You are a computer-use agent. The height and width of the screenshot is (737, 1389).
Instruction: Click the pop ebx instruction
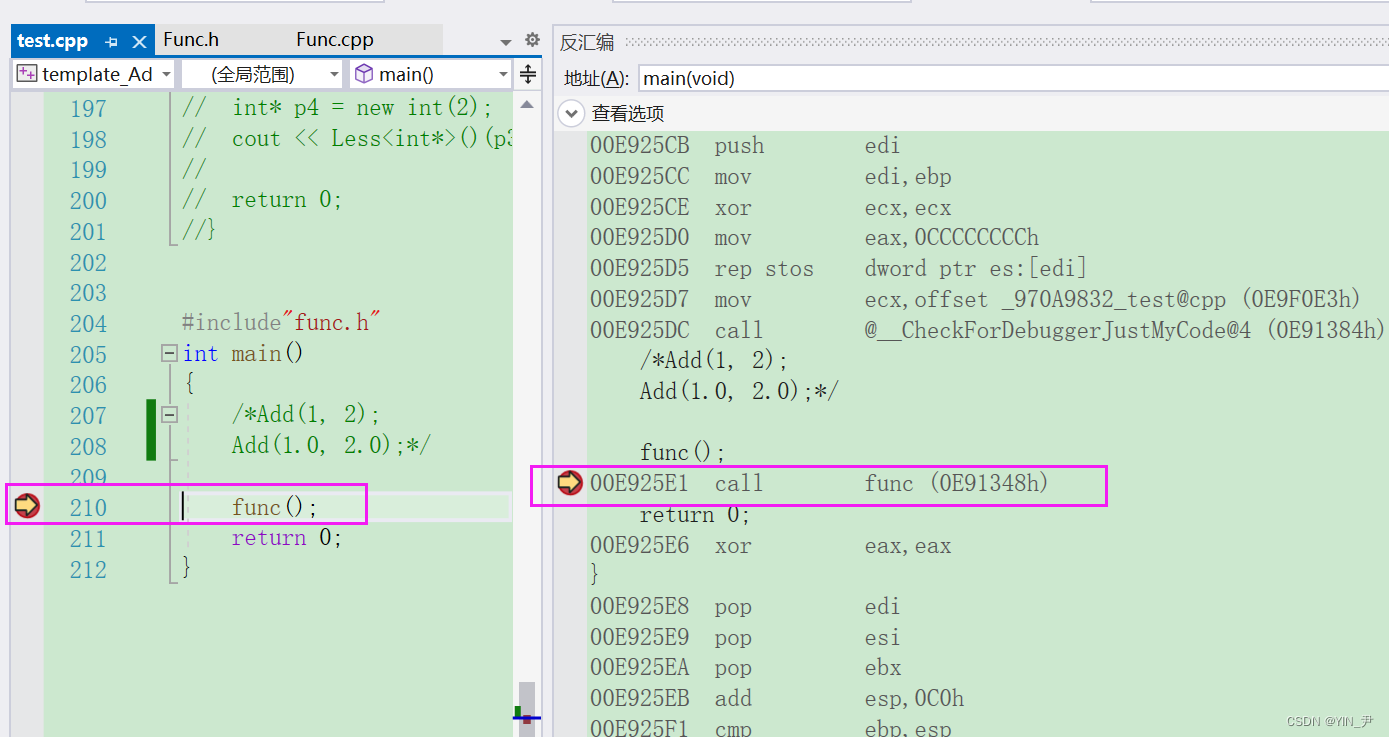[745, 668]
